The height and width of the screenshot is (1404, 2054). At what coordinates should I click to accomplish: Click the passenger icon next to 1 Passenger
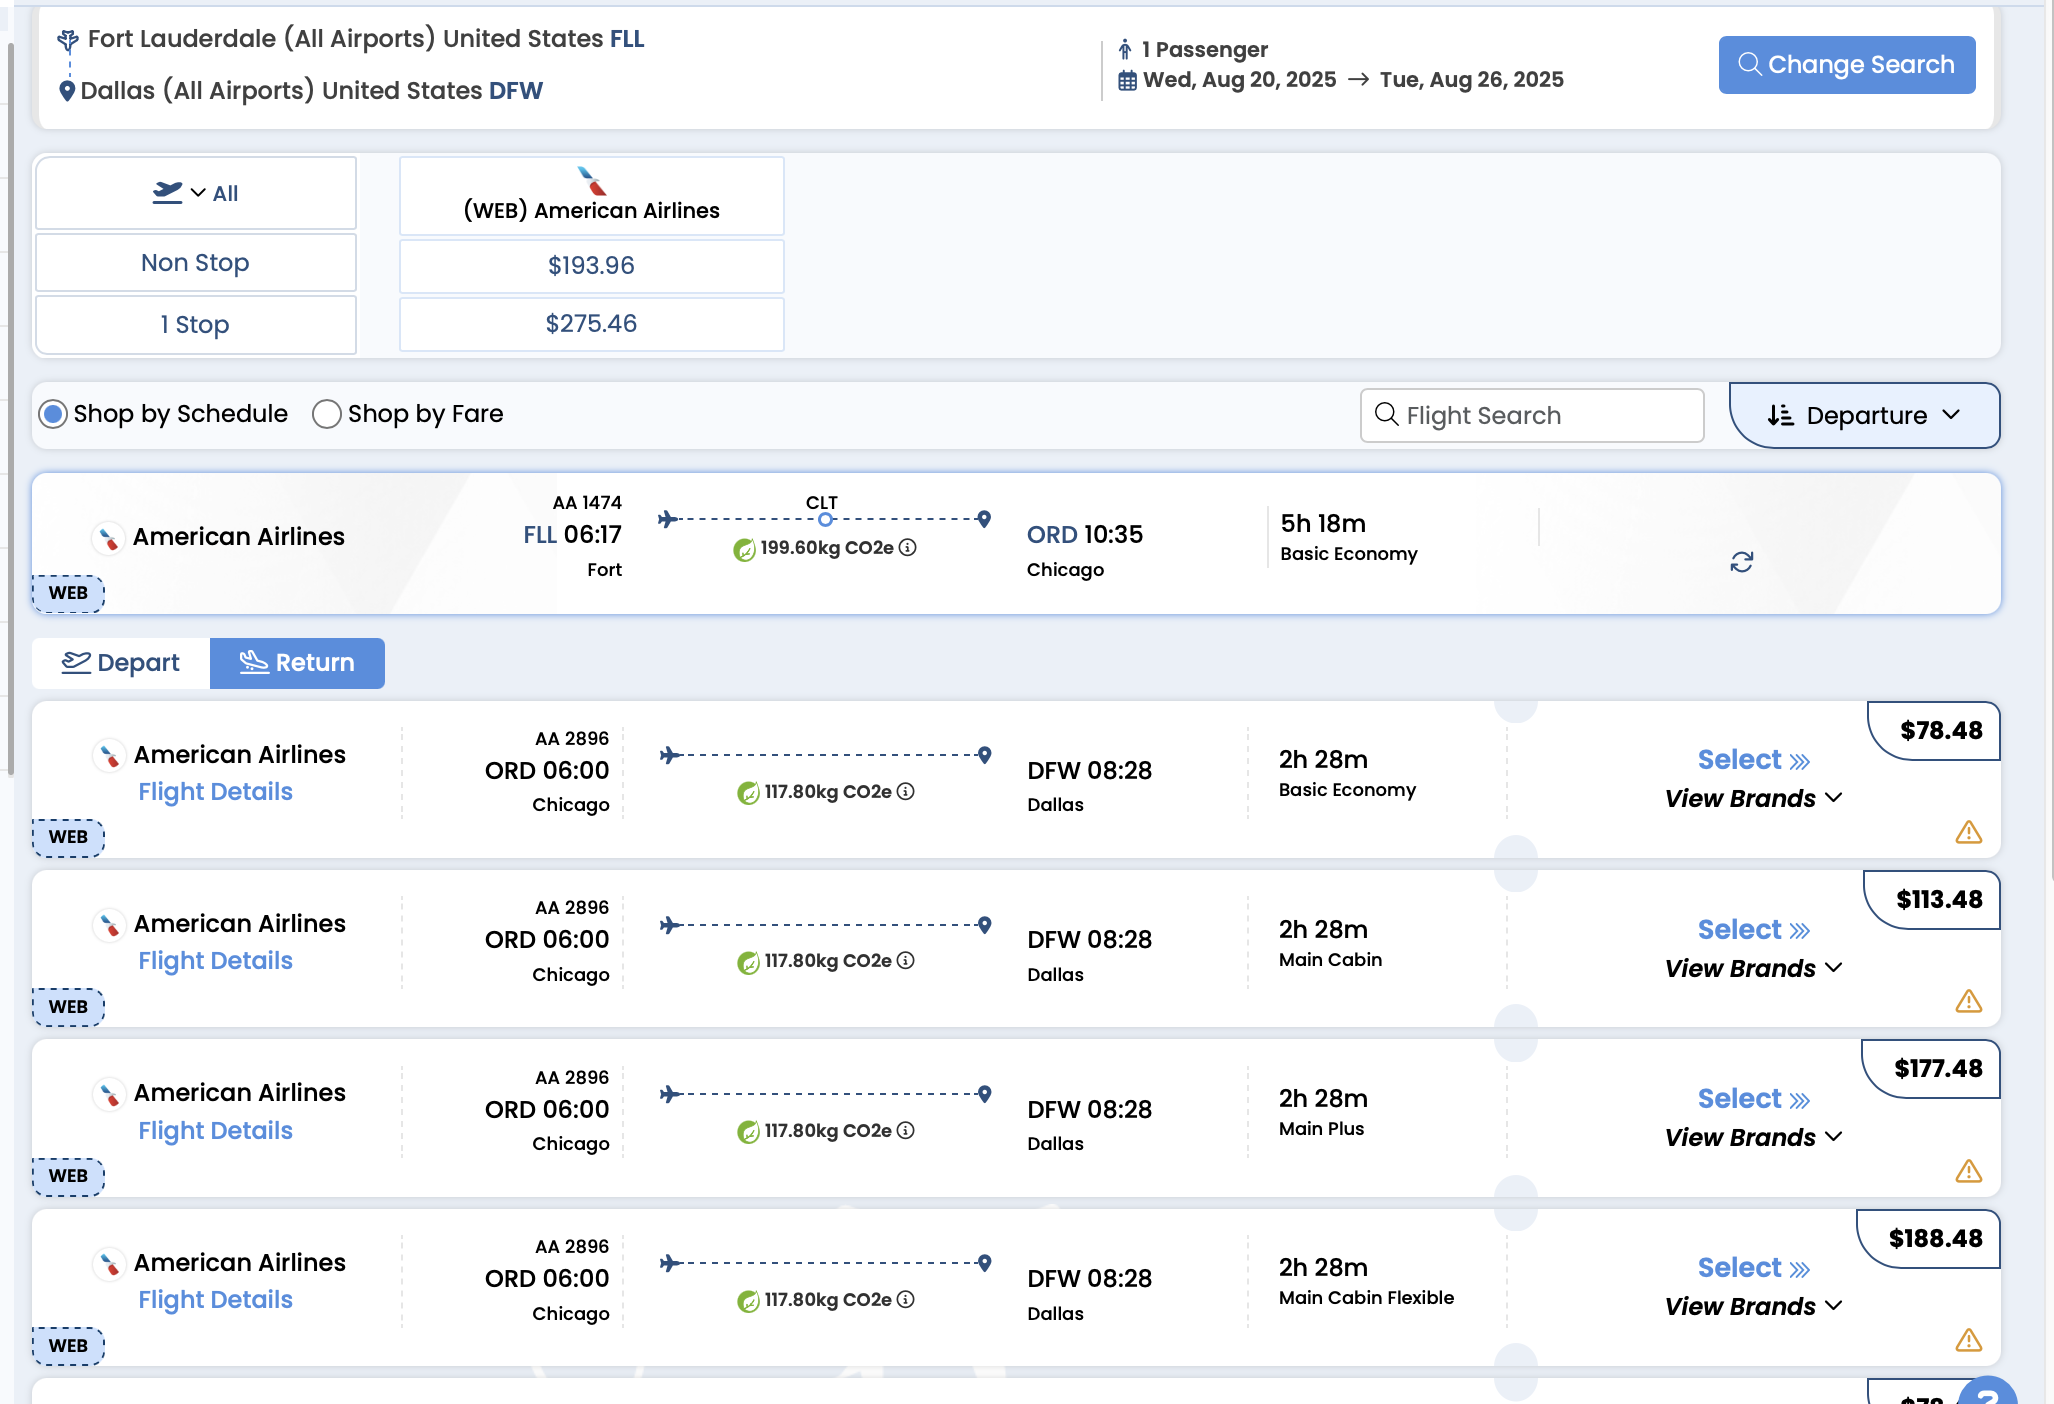pyautogui.click(x=1125, y=49)
